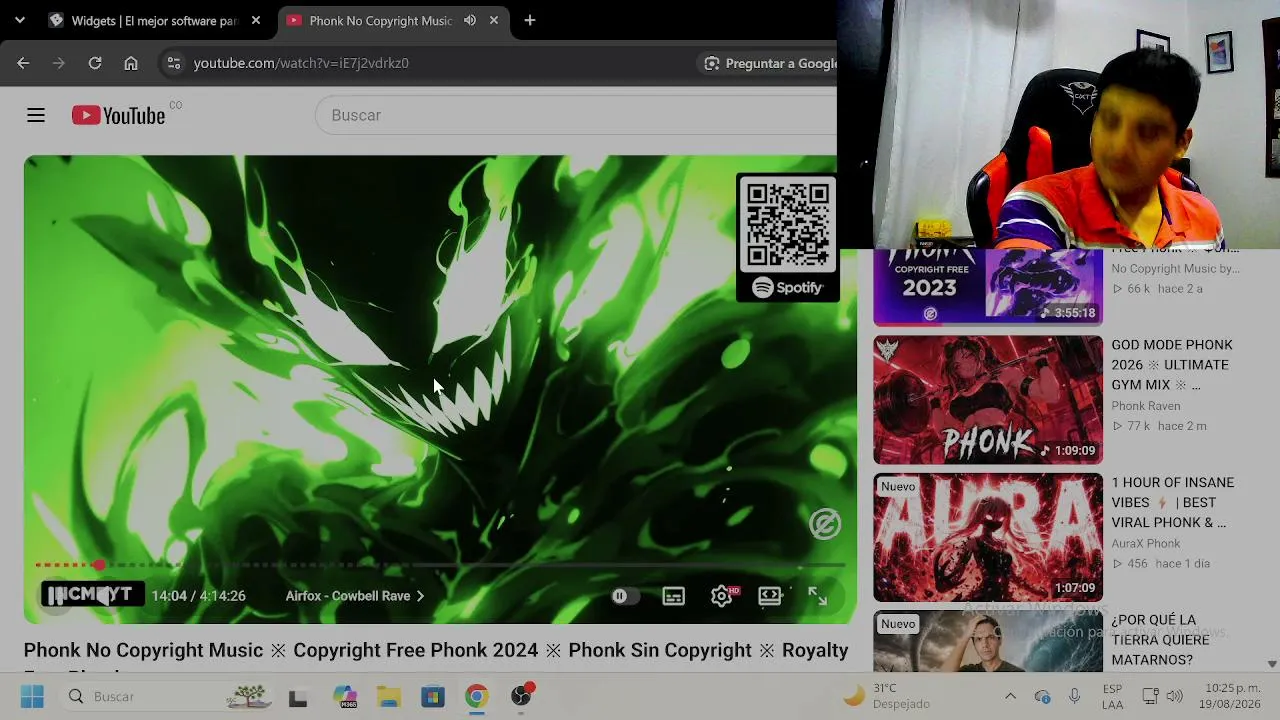Open the taskbar clock and calendar

(1232, 696)
